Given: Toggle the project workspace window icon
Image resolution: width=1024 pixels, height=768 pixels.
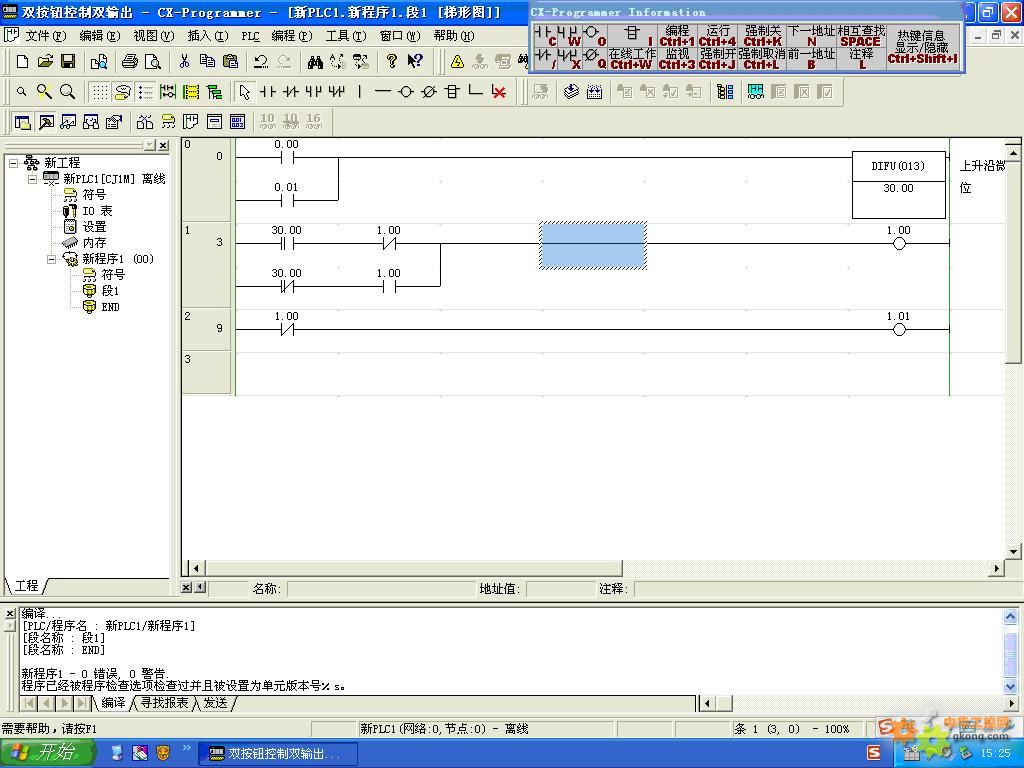Looking at the screenshot, I should (x=23, y=121).
